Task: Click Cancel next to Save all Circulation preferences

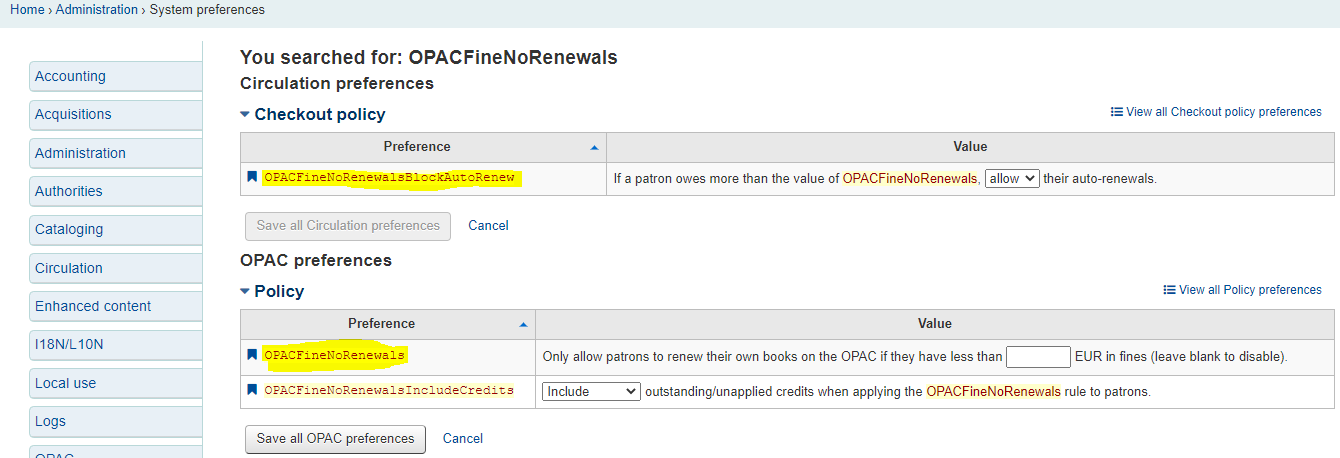Action: coord(488,226)
